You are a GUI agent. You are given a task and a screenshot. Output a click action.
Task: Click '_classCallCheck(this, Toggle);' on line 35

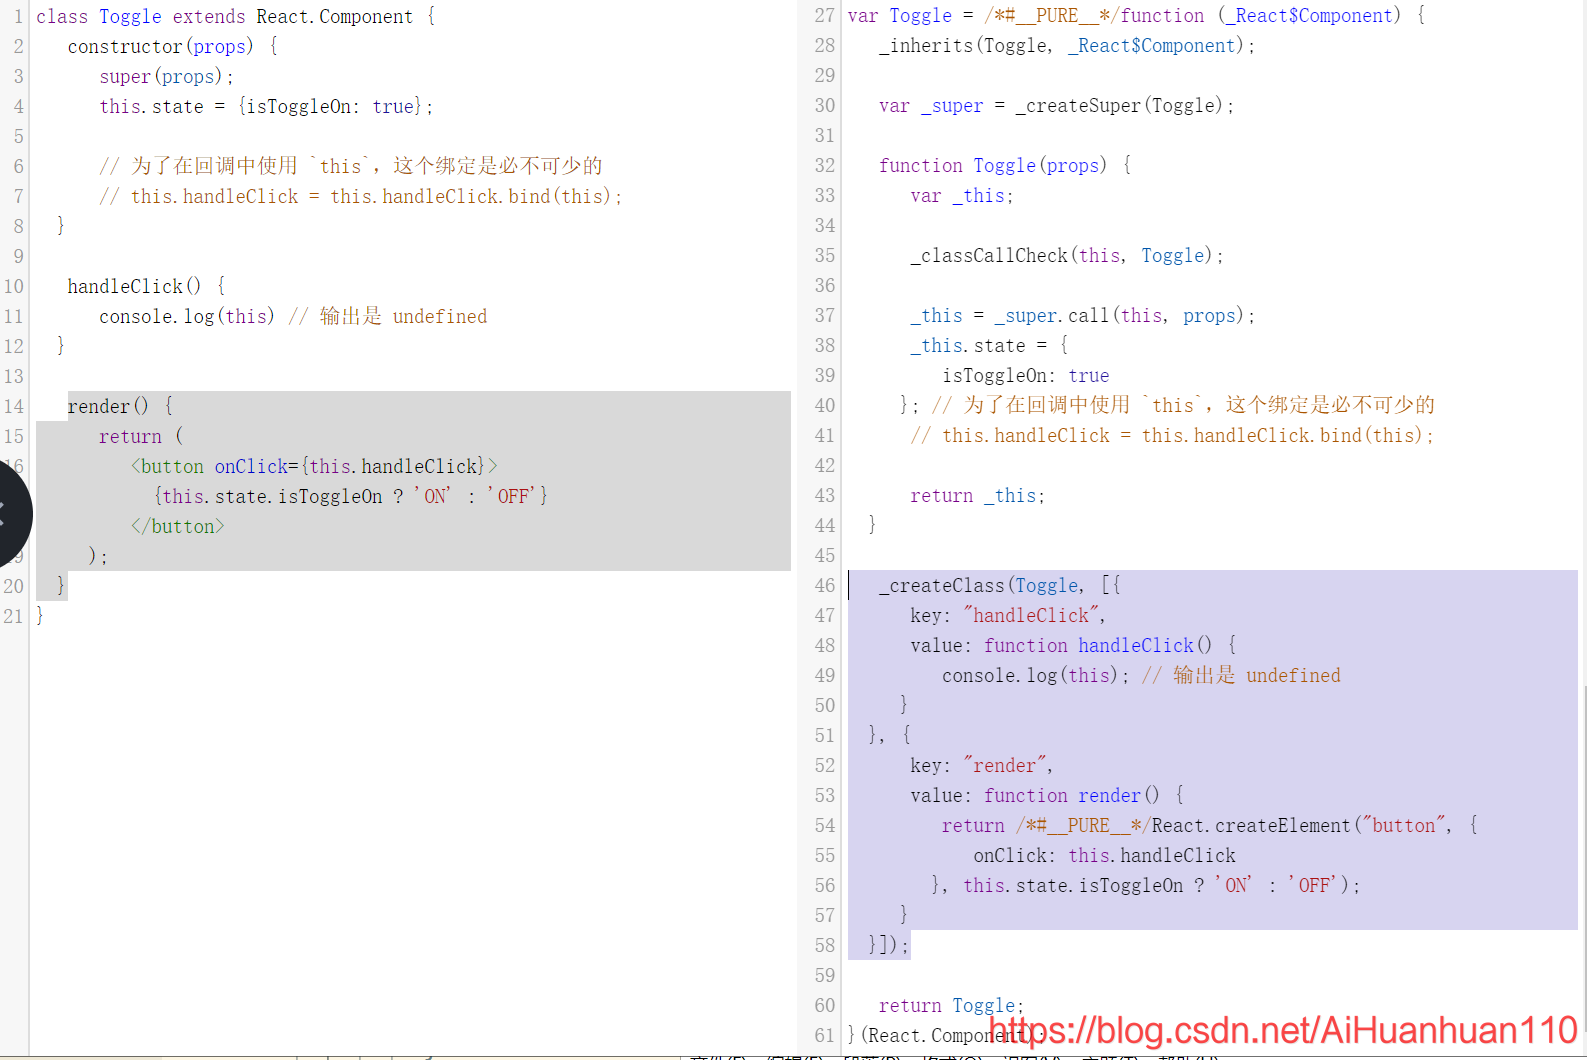(x=1067, y=255)
